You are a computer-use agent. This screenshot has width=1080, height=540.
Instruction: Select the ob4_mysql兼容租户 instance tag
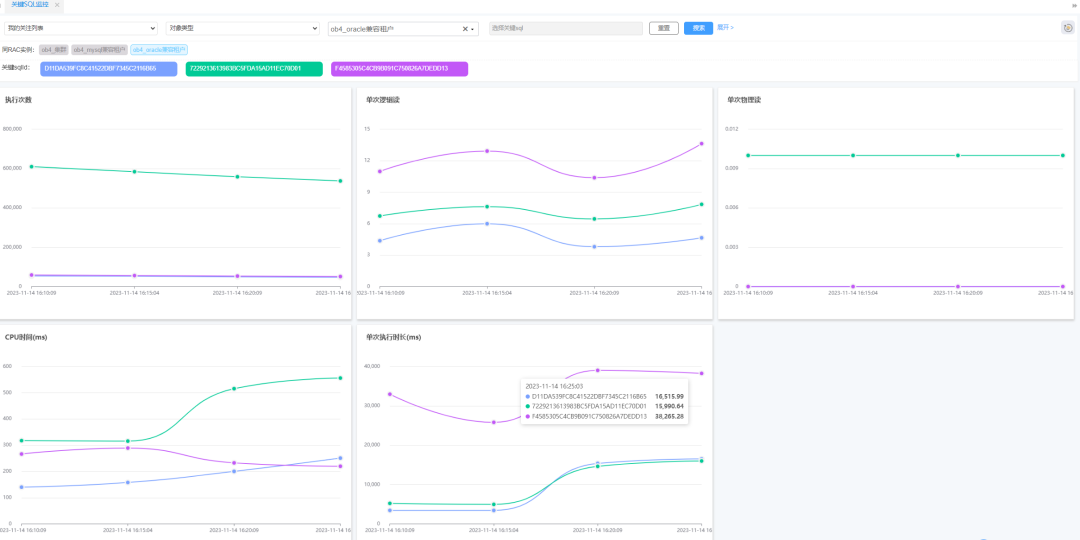pos(99,50)
